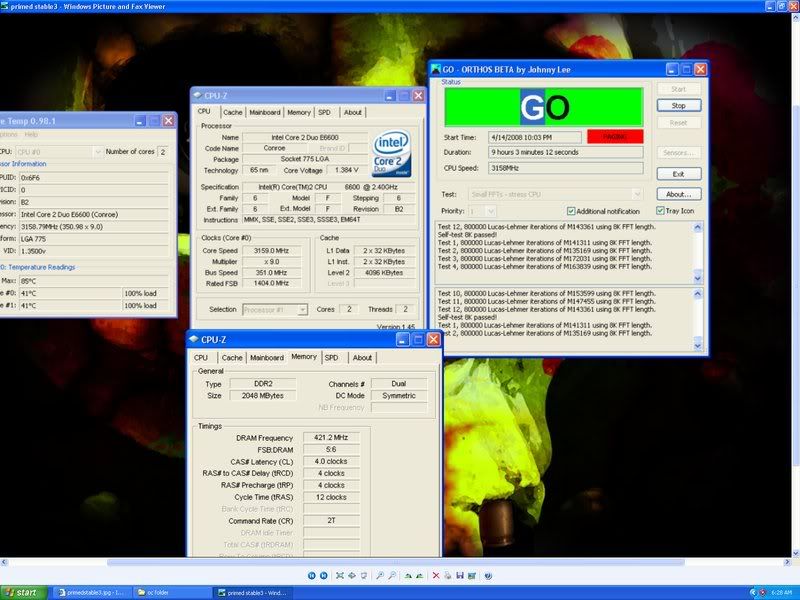
Task: Rotate the picture counterclockwise
Action: pos(419,576)
